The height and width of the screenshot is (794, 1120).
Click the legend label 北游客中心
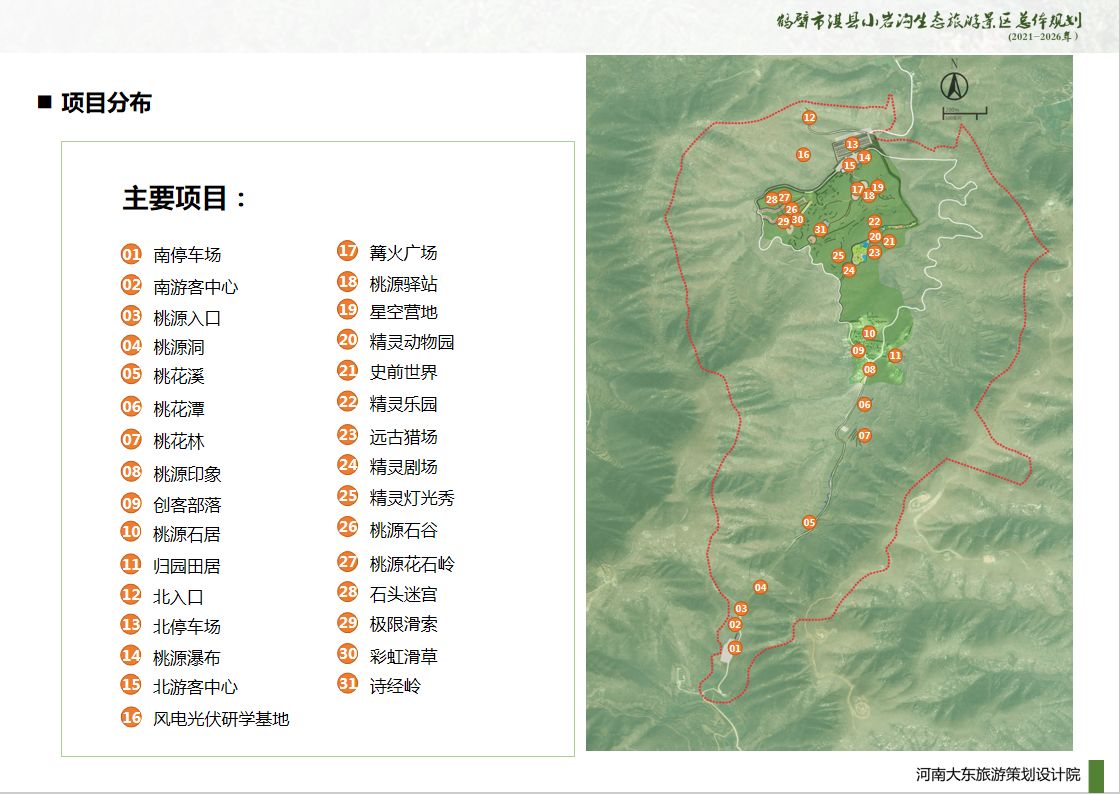tap(196, 687)
